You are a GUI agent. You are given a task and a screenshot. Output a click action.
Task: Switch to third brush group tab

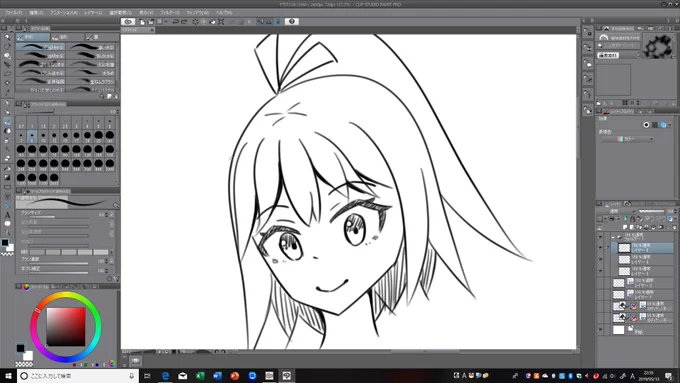tap(101, 37)
